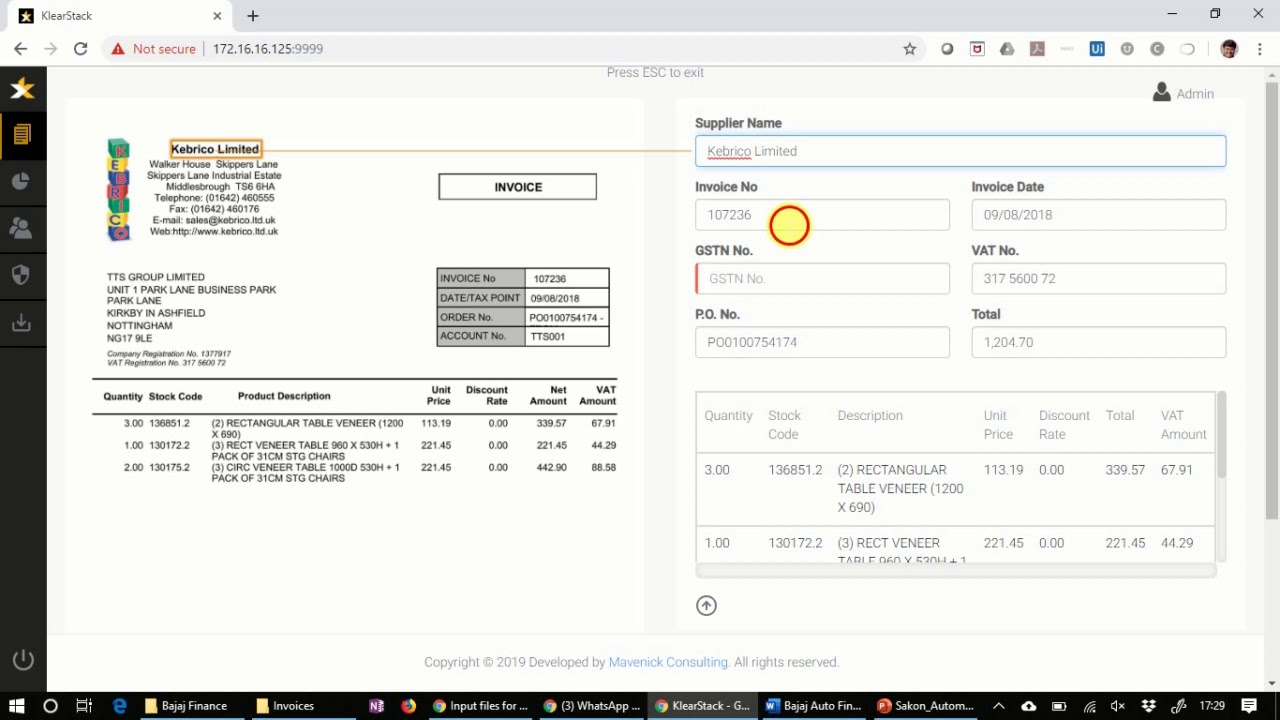Click the download icon in sidebar
1280x720 pixels.
click(x=21, y=322)
